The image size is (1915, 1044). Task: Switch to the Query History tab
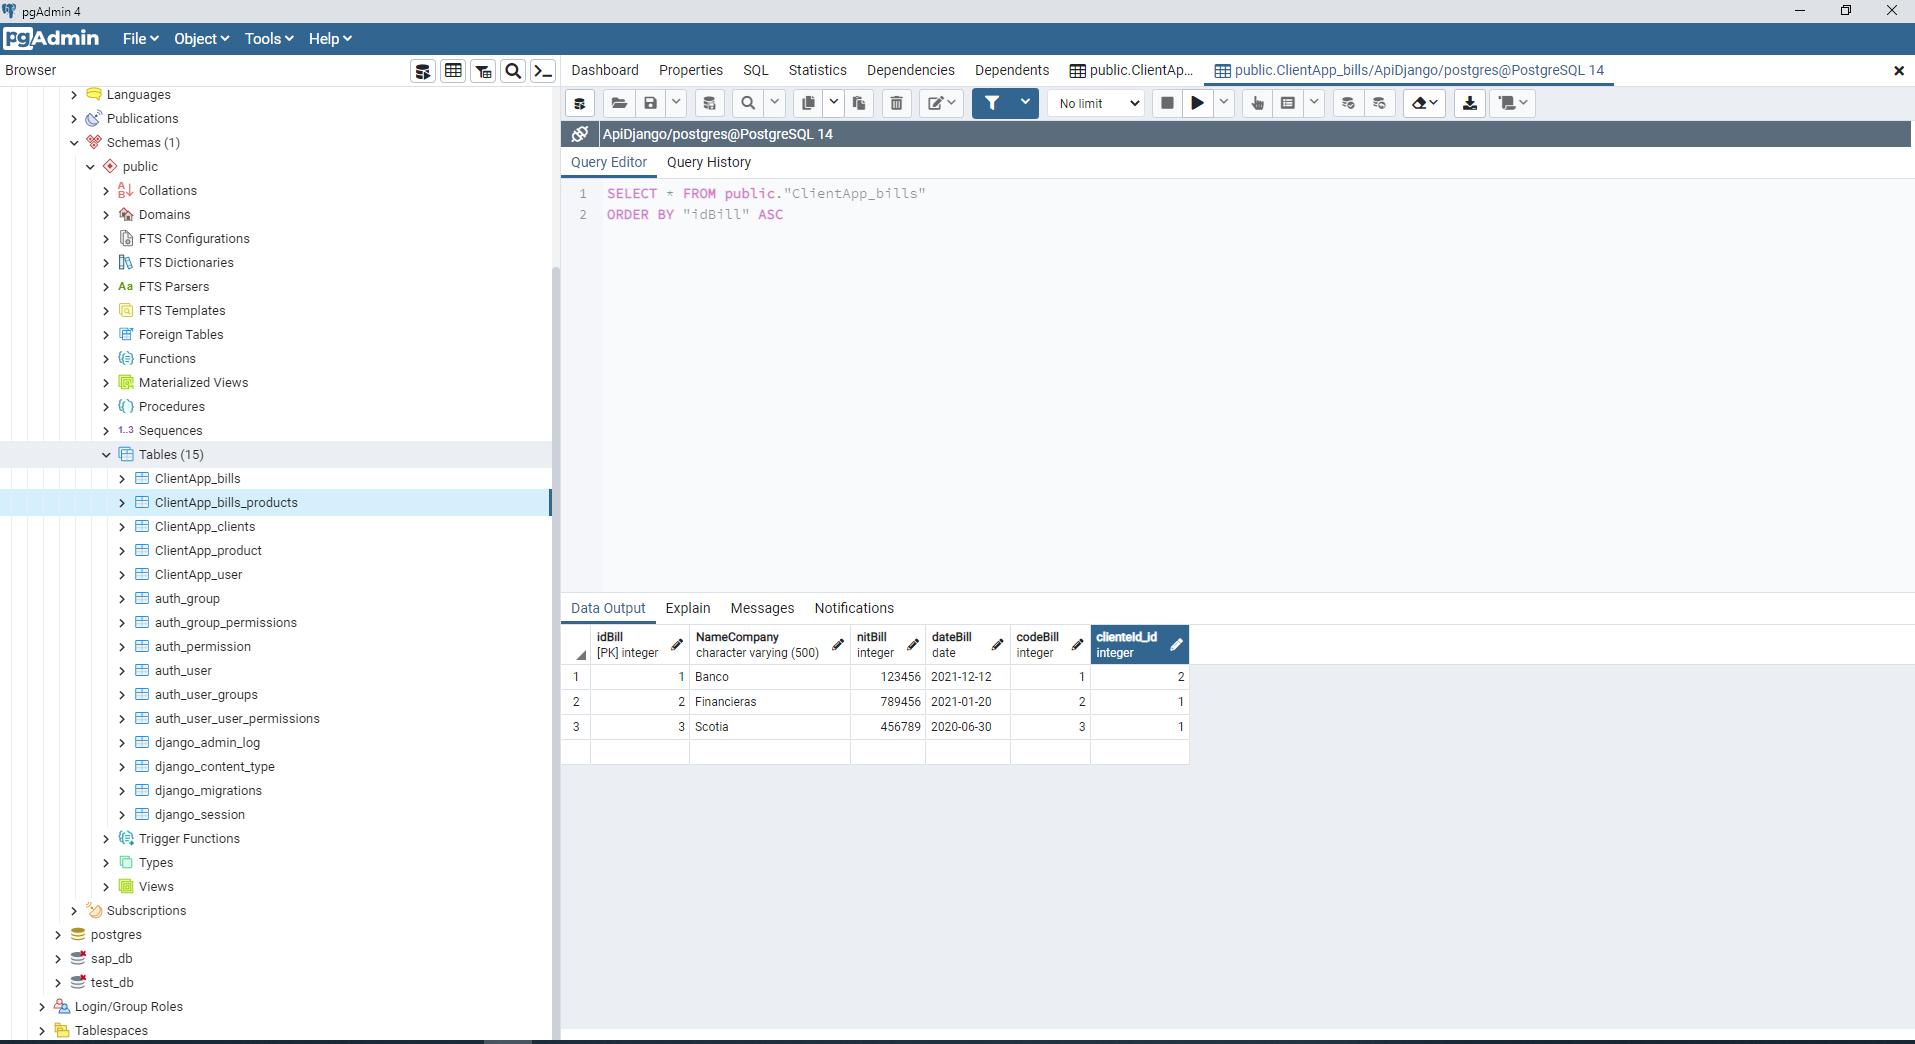[709, 162]
